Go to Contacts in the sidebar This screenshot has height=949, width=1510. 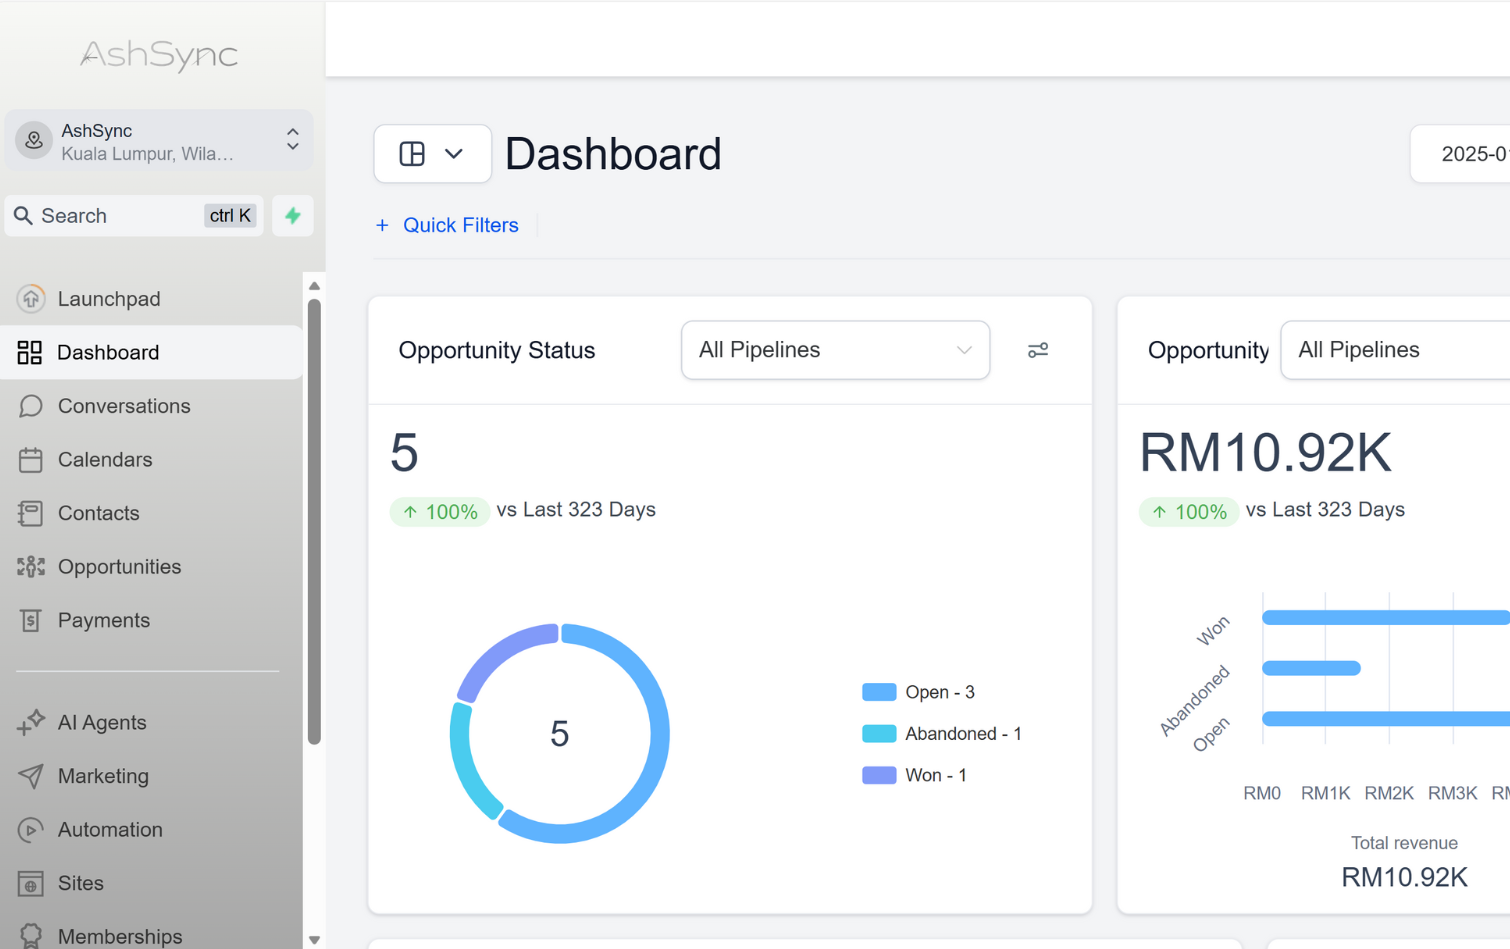tap(98, 513)
